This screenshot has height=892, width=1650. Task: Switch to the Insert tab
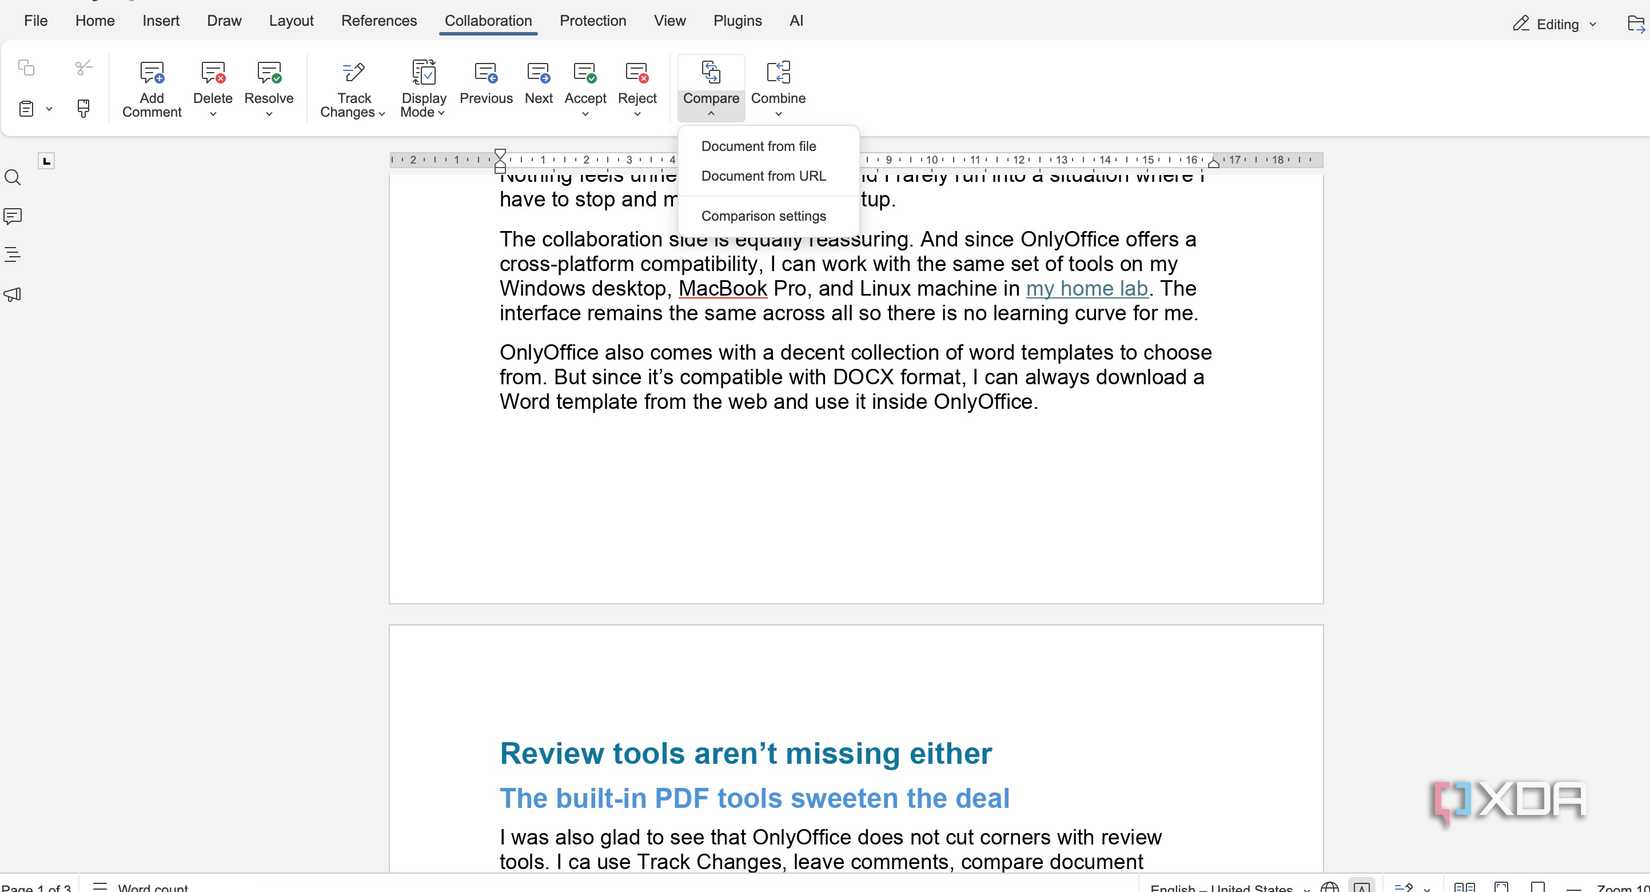(x=161, y=21)
